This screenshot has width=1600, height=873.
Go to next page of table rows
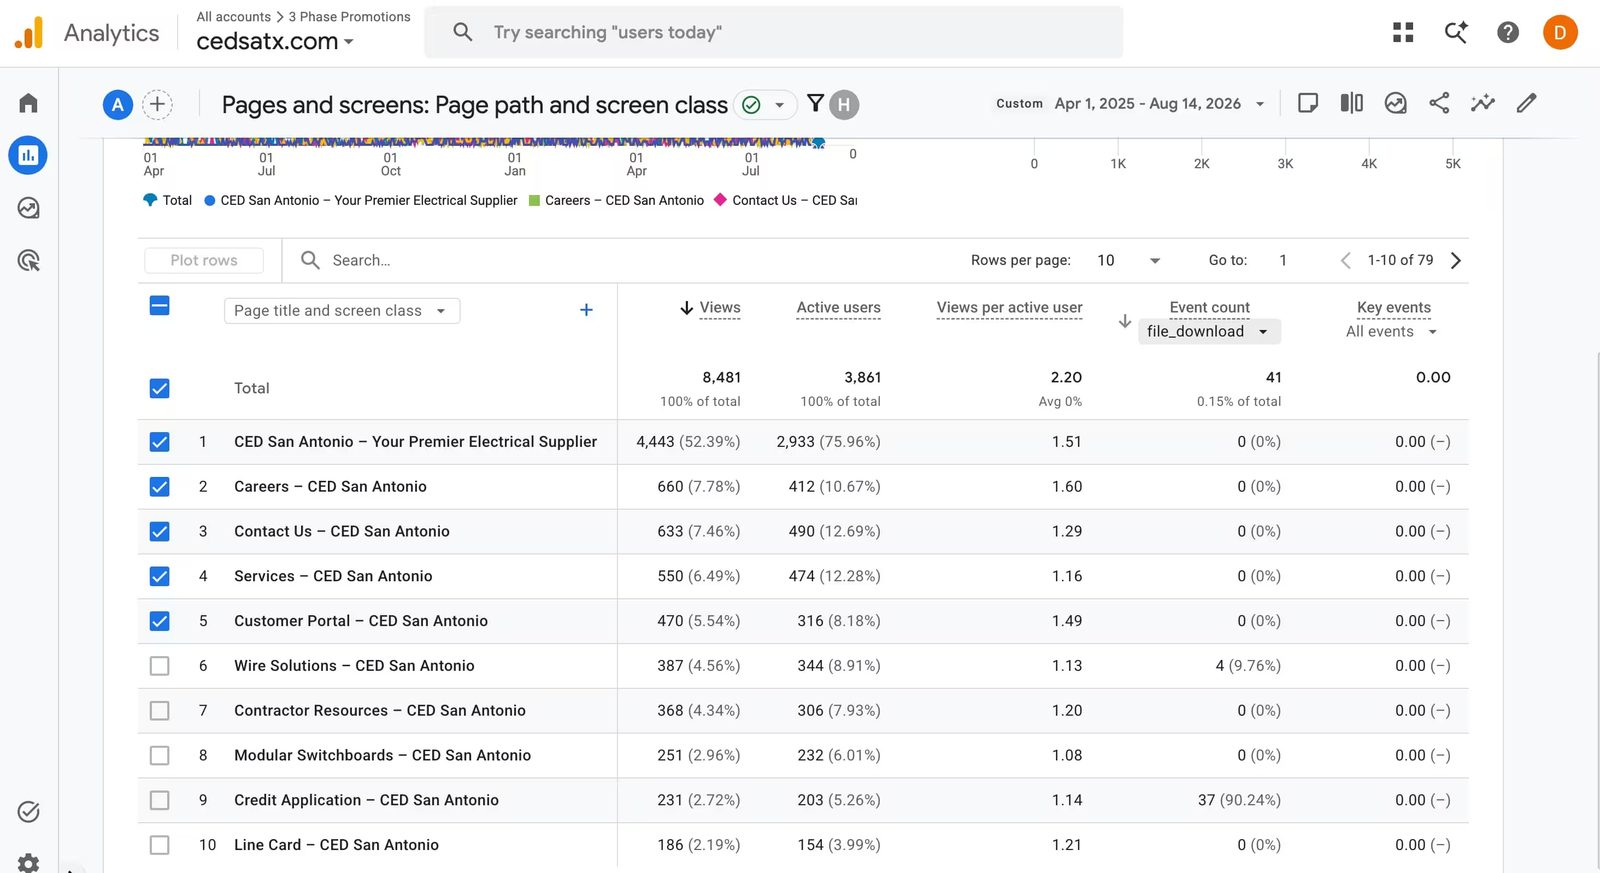click(x=1456, y=260)
